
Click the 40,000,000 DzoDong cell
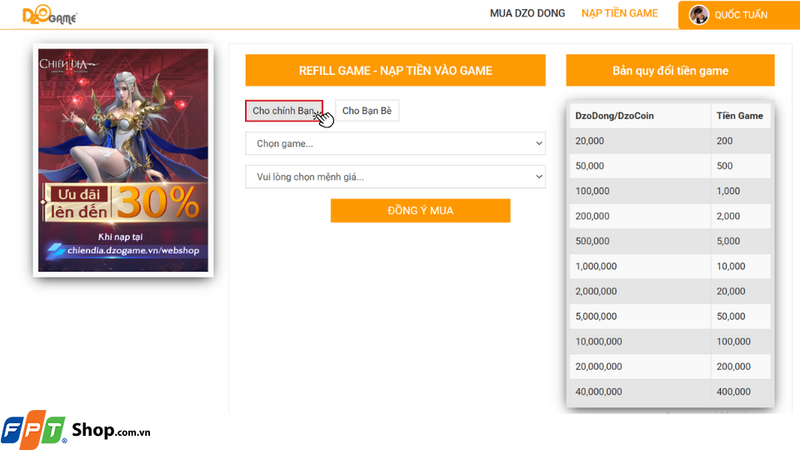640,391
